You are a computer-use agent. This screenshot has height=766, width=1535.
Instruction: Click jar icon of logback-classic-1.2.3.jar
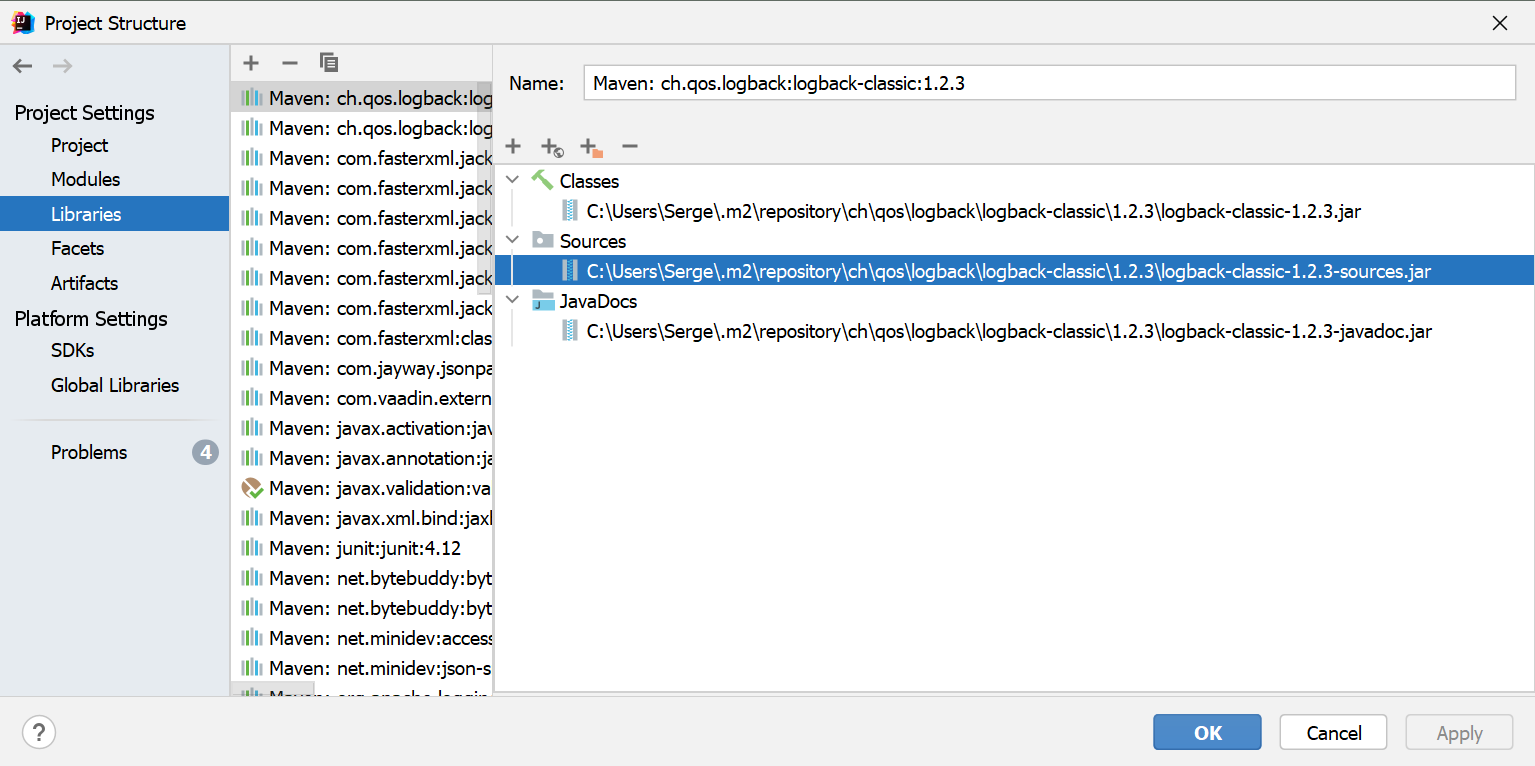coord(570,211)
